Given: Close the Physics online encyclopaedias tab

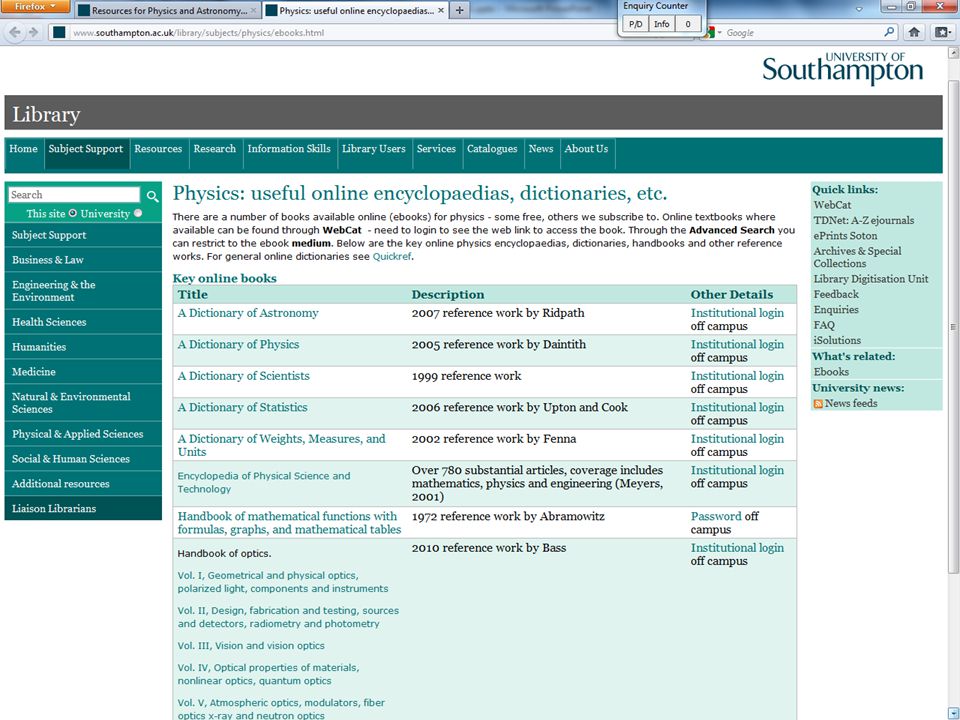Looking at the screenshot, I should [x=440, y=10].
